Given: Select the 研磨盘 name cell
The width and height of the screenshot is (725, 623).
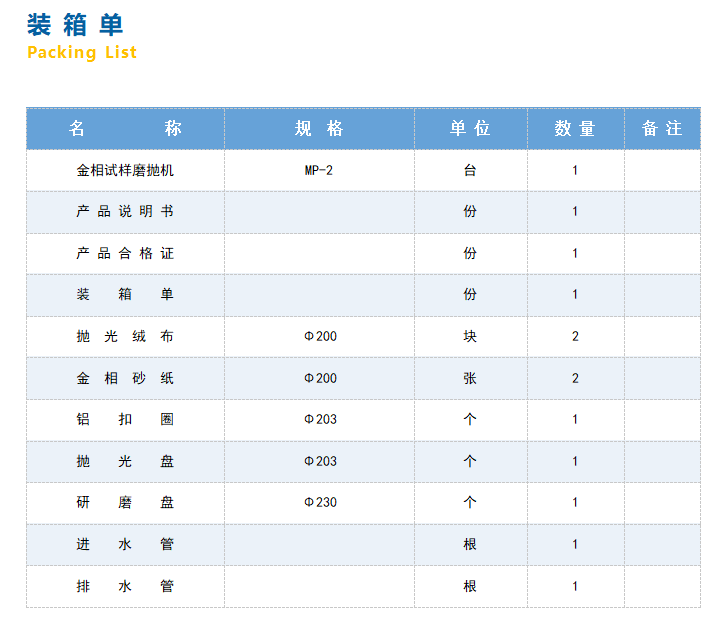Looking at the screenshot, I should pyautogui.click(x=125, y=503).
